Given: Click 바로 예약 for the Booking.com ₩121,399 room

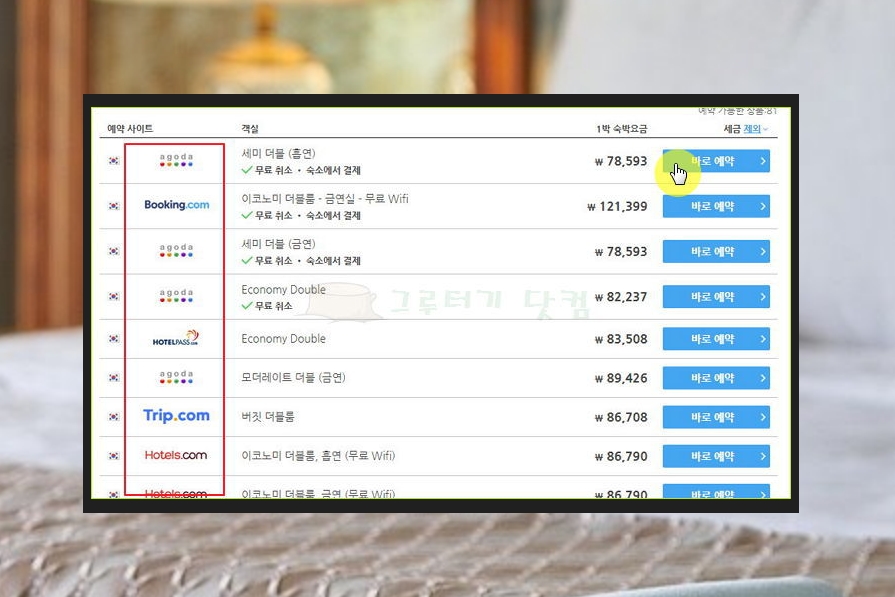Looking at the screenshot, I should click(716, 206).
